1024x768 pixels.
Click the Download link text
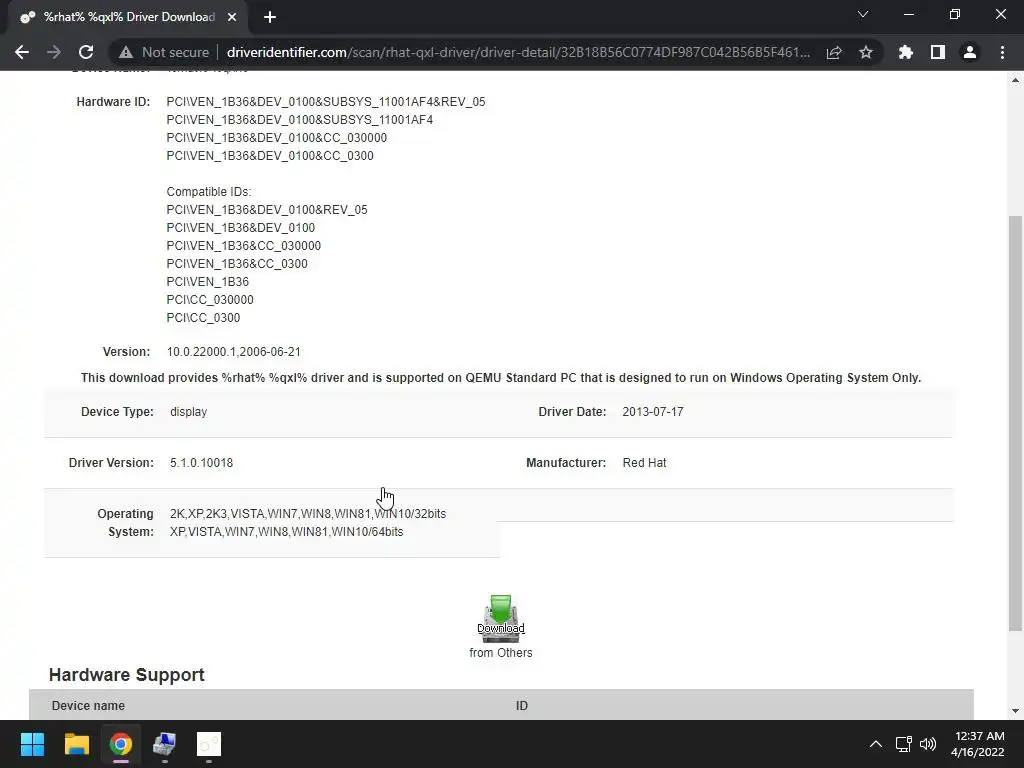point(501,628)
